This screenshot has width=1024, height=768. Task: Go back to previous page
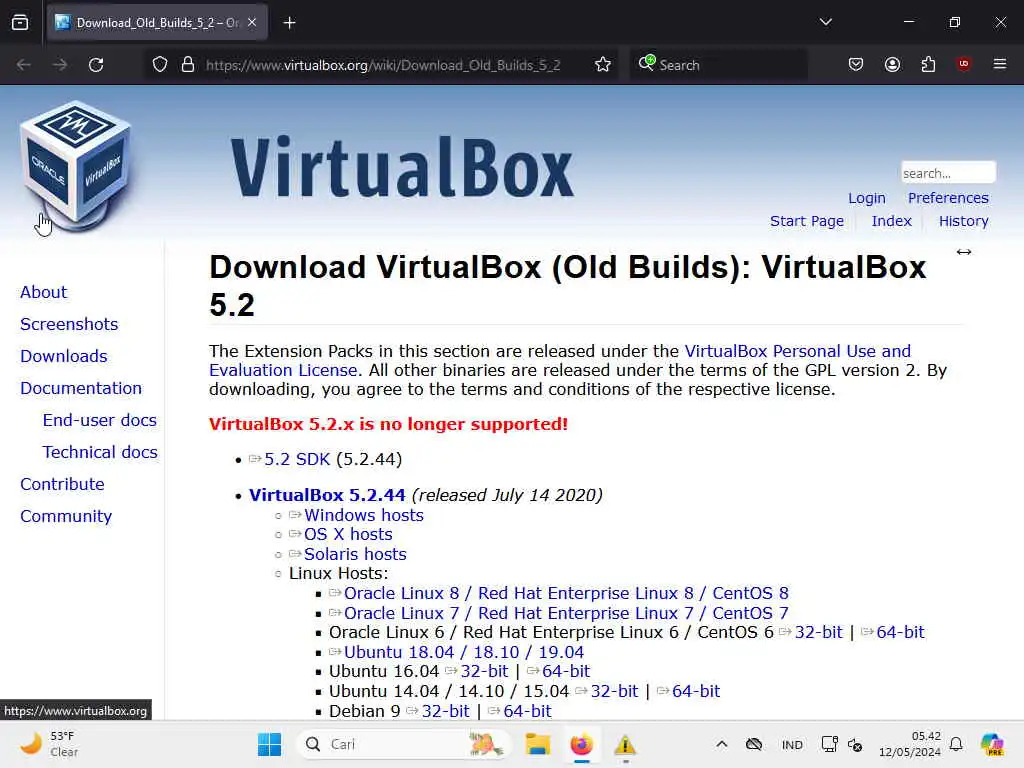24,65
